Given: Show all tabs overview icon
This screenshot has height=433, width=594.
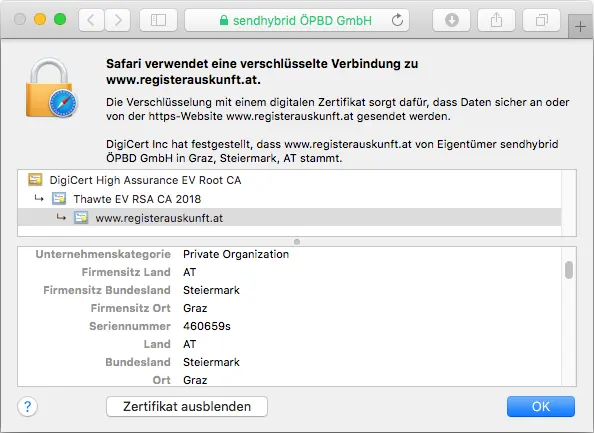Looking at the screenshot, I should (541, 20).
